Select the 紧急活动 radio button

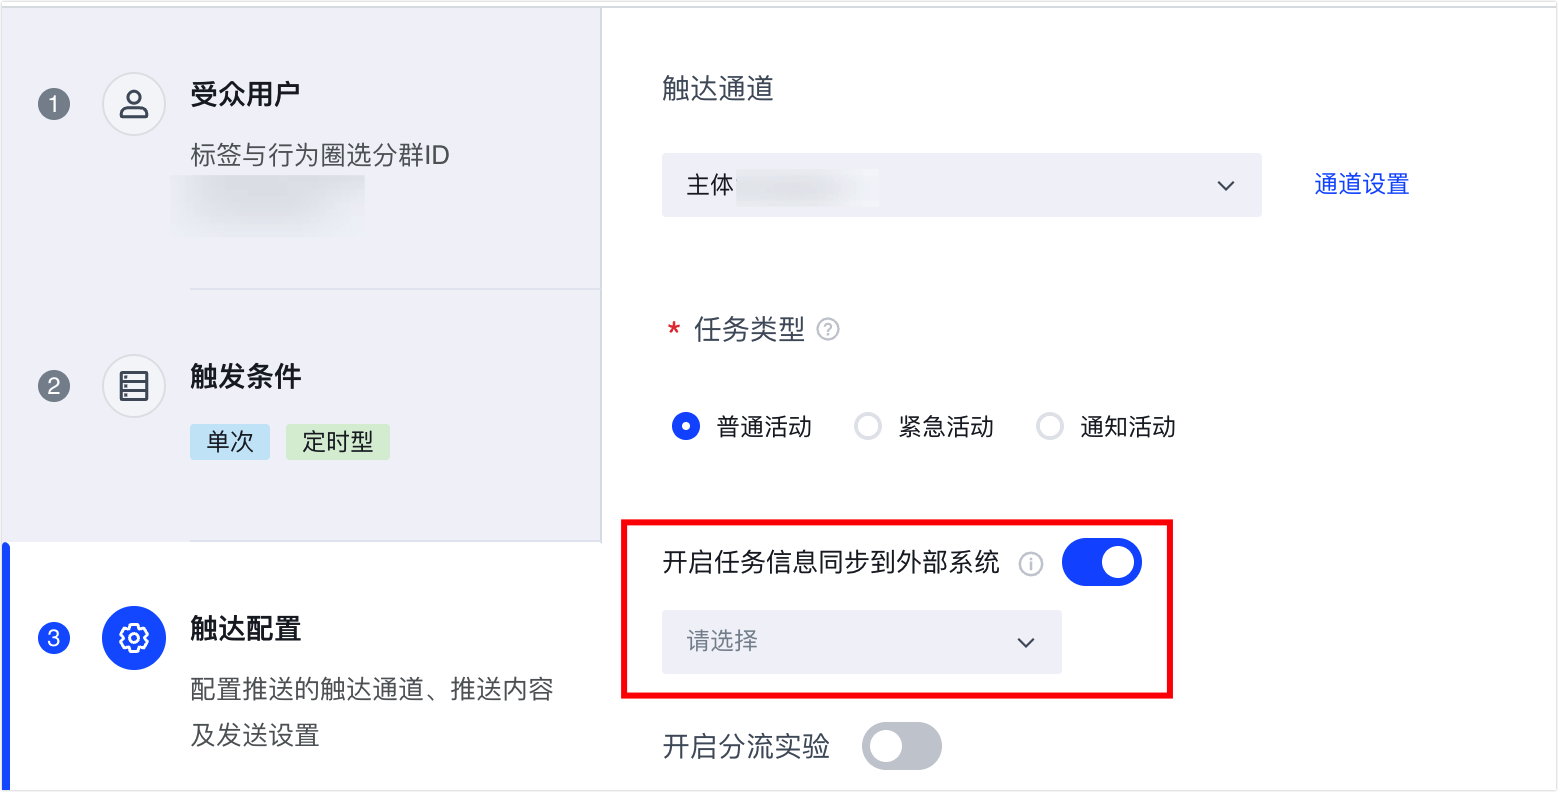pyautogui.click(x=868, y=427)
